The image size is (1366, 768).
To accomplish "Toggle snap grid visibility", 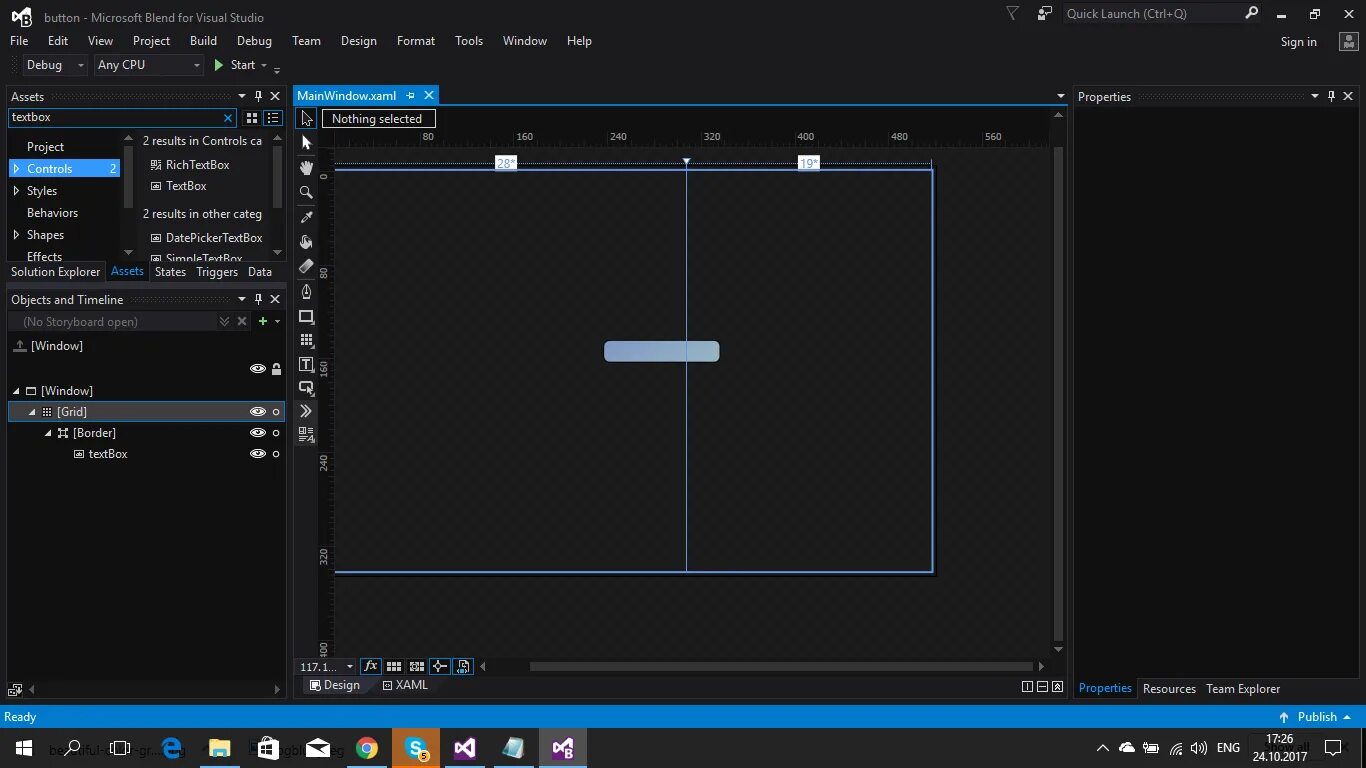I will coord(394,666).
